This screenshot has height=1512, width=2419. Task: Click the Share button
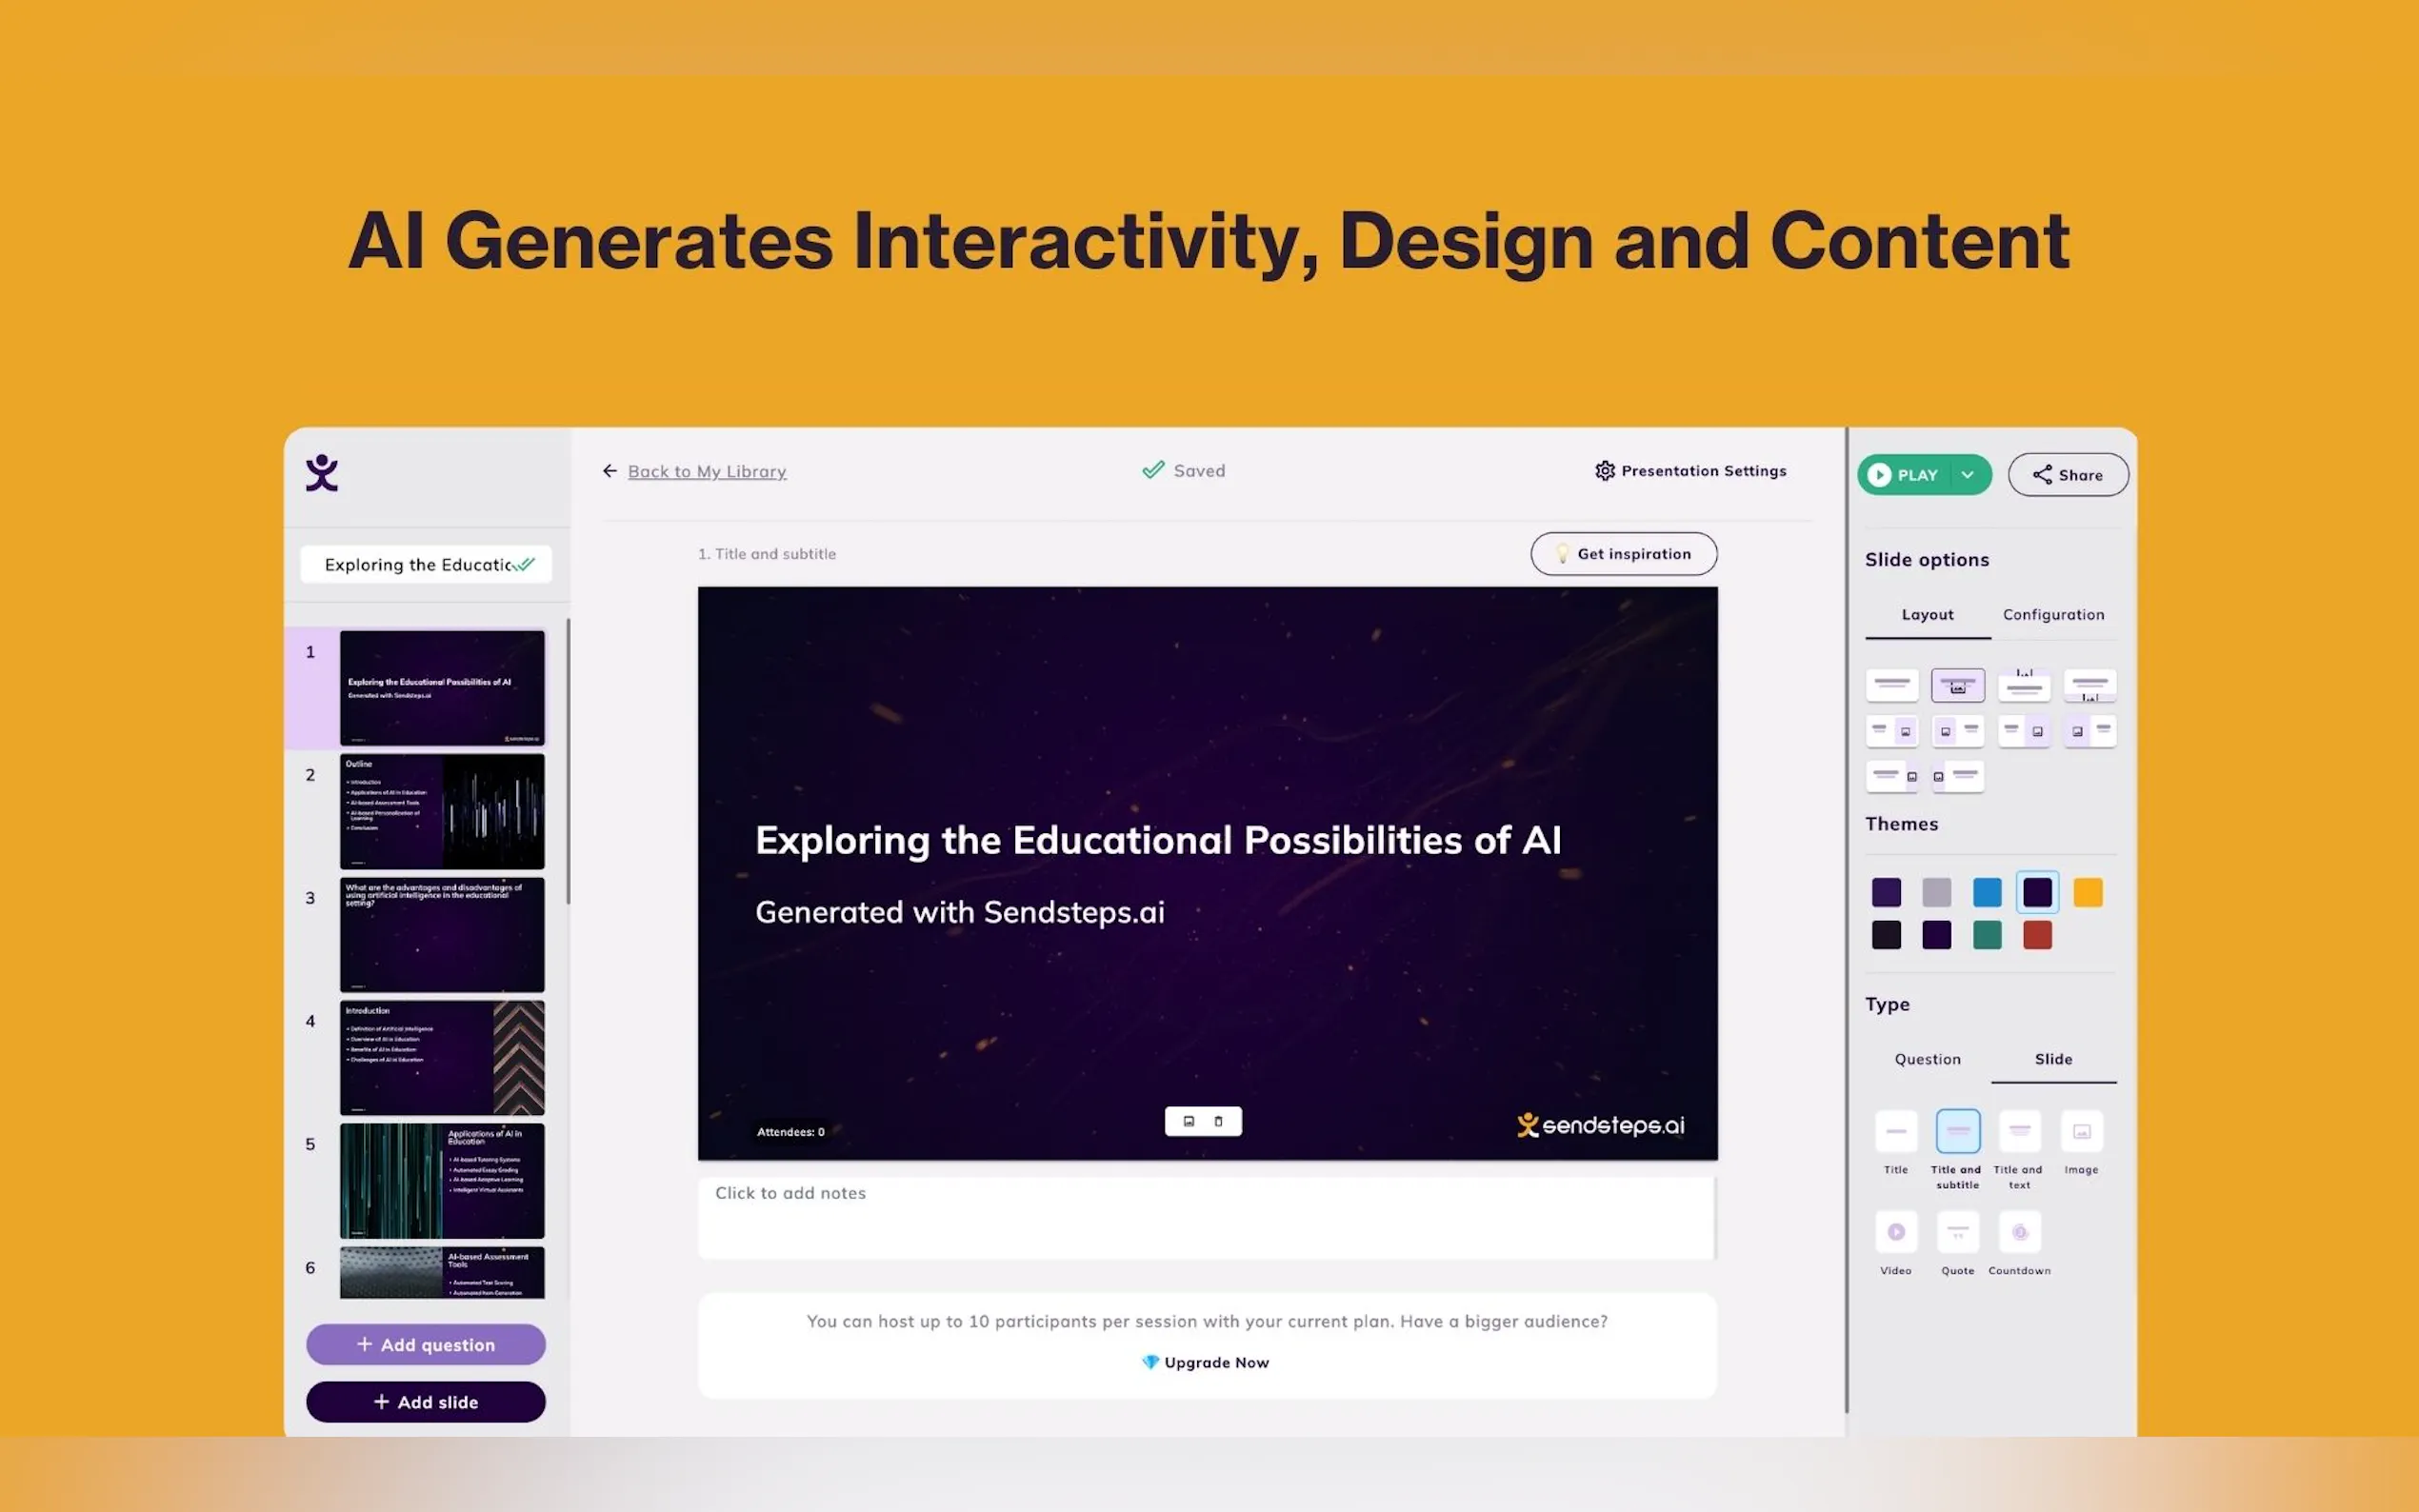coord(2067,475)
